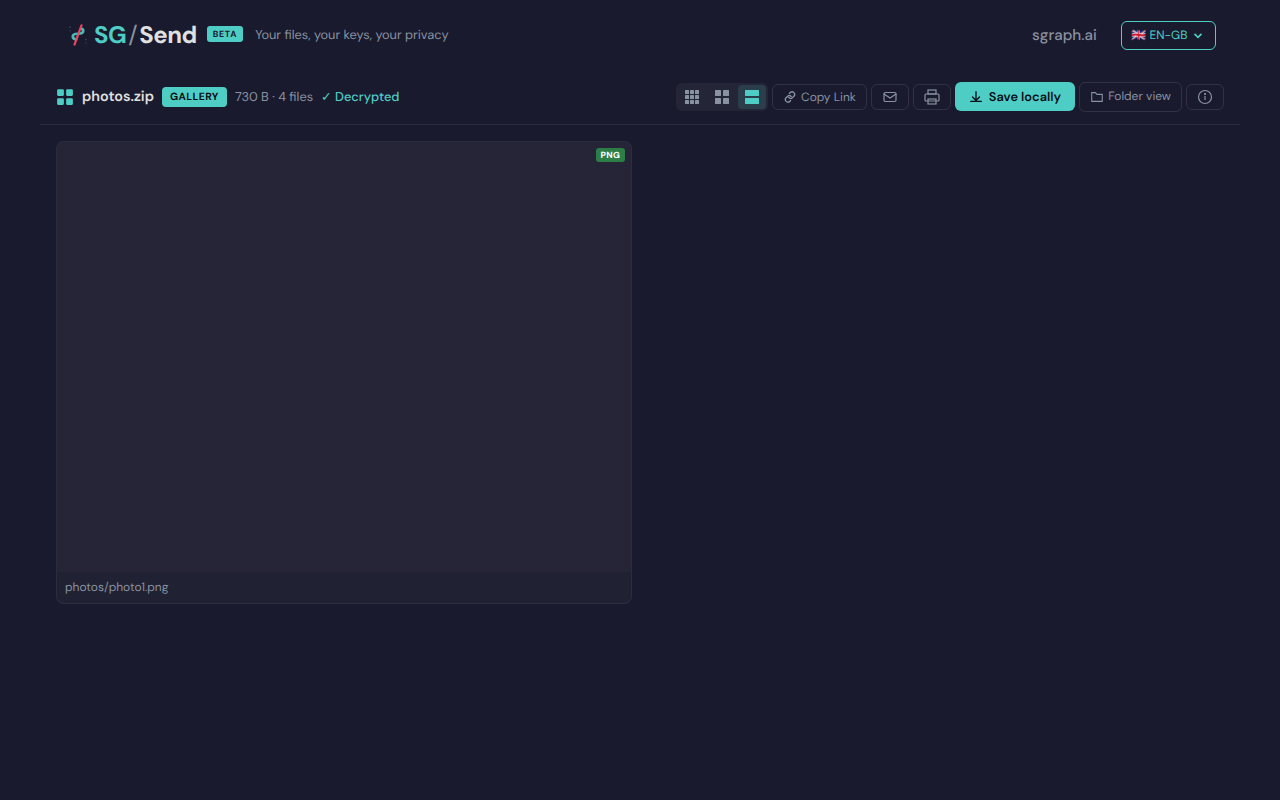The height and width of the screenshot is (800, 1280).
Task: Click the Copy Link button
Action: click(x=819, y=97)
